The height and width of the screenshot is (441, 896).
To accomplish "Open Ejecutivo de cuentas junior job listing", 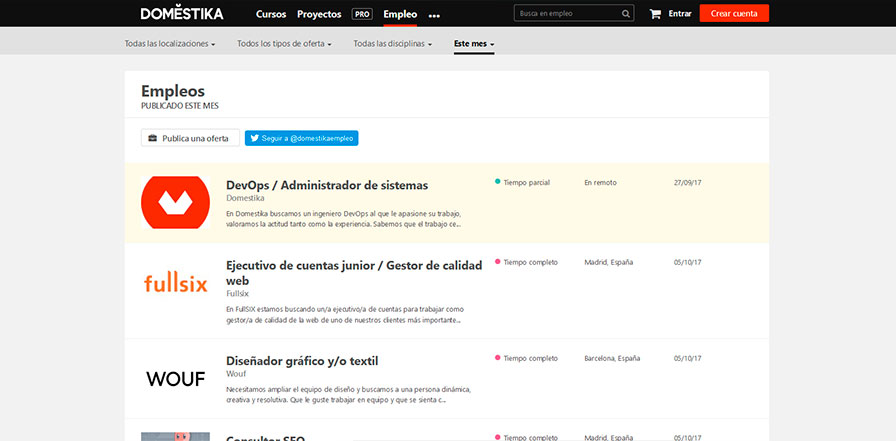I will [x=354, y=273].
